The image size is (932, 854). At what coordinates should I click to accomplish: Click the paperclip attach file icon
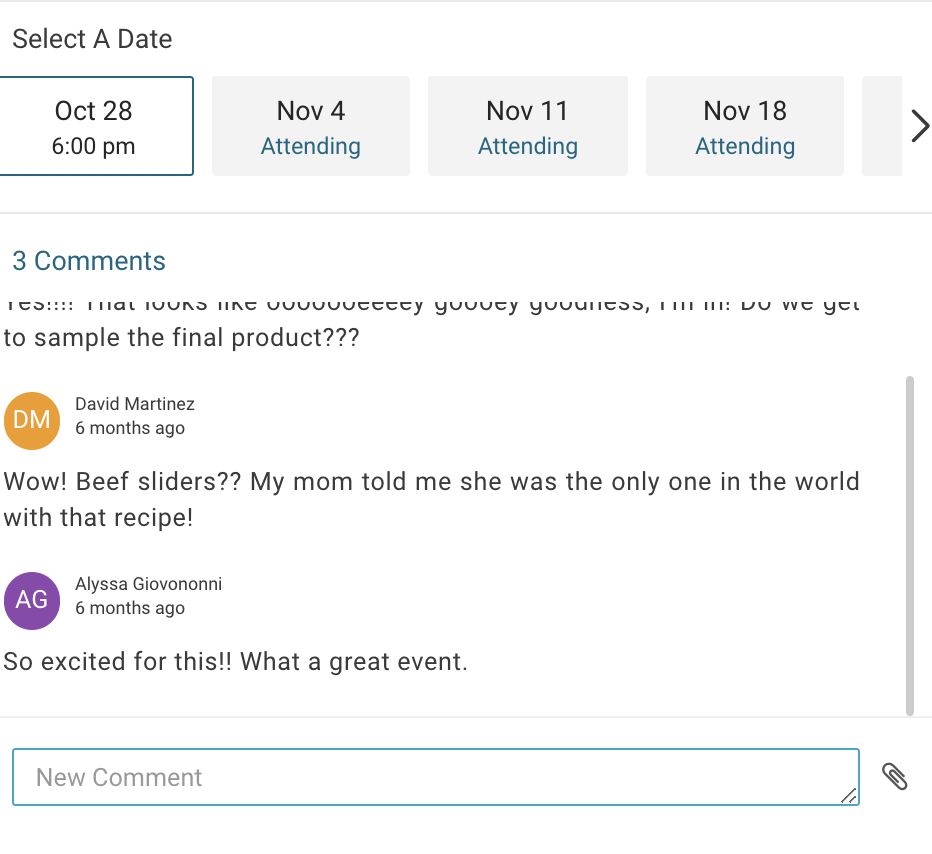895,777
